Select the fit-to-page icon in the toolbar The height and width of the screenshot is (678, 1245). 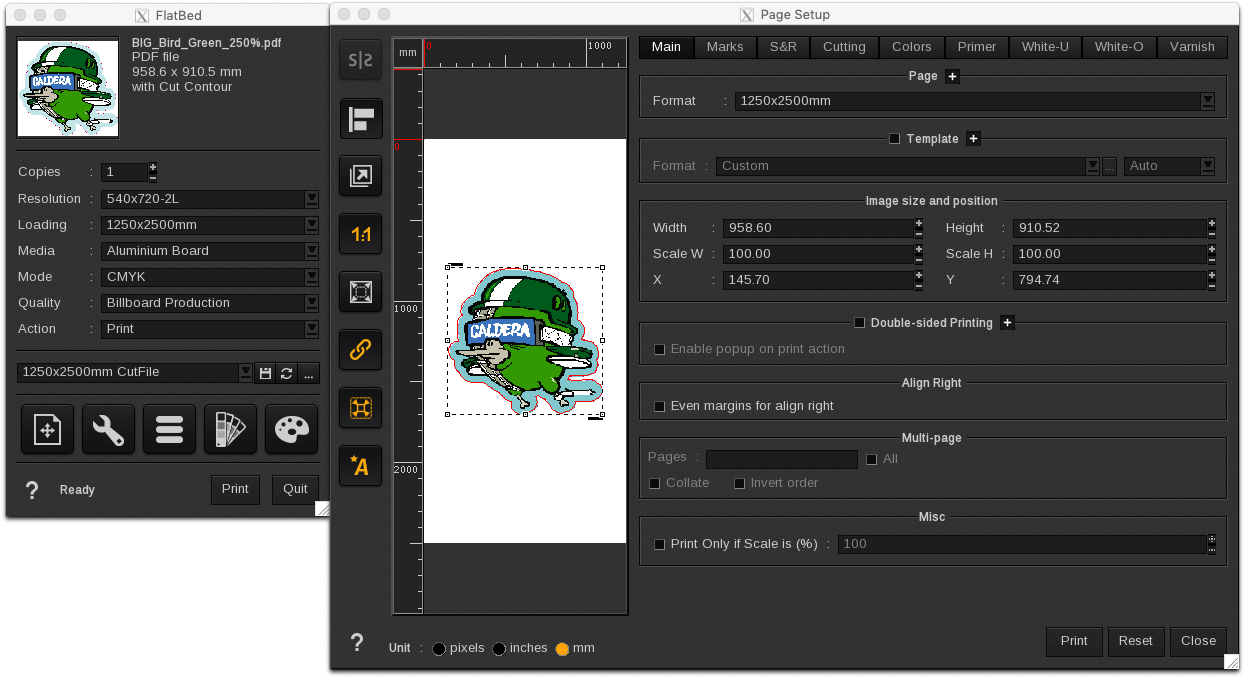pos(360,291)
